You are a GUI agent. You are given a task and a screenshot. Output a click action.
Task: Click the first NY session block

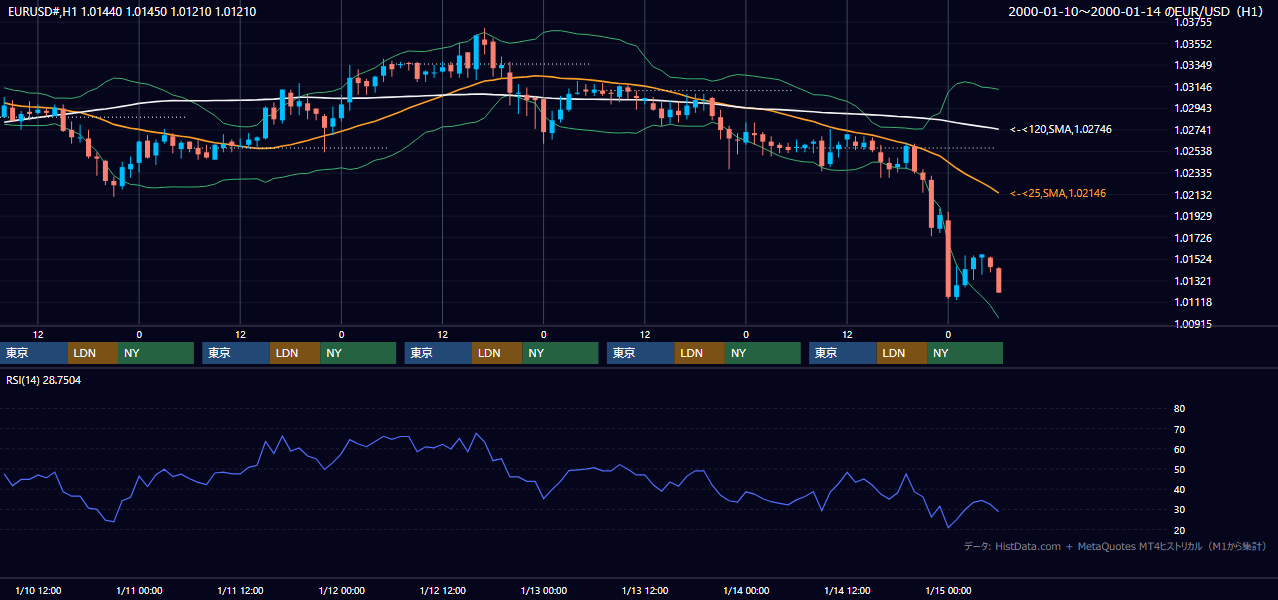coord(156,353)
